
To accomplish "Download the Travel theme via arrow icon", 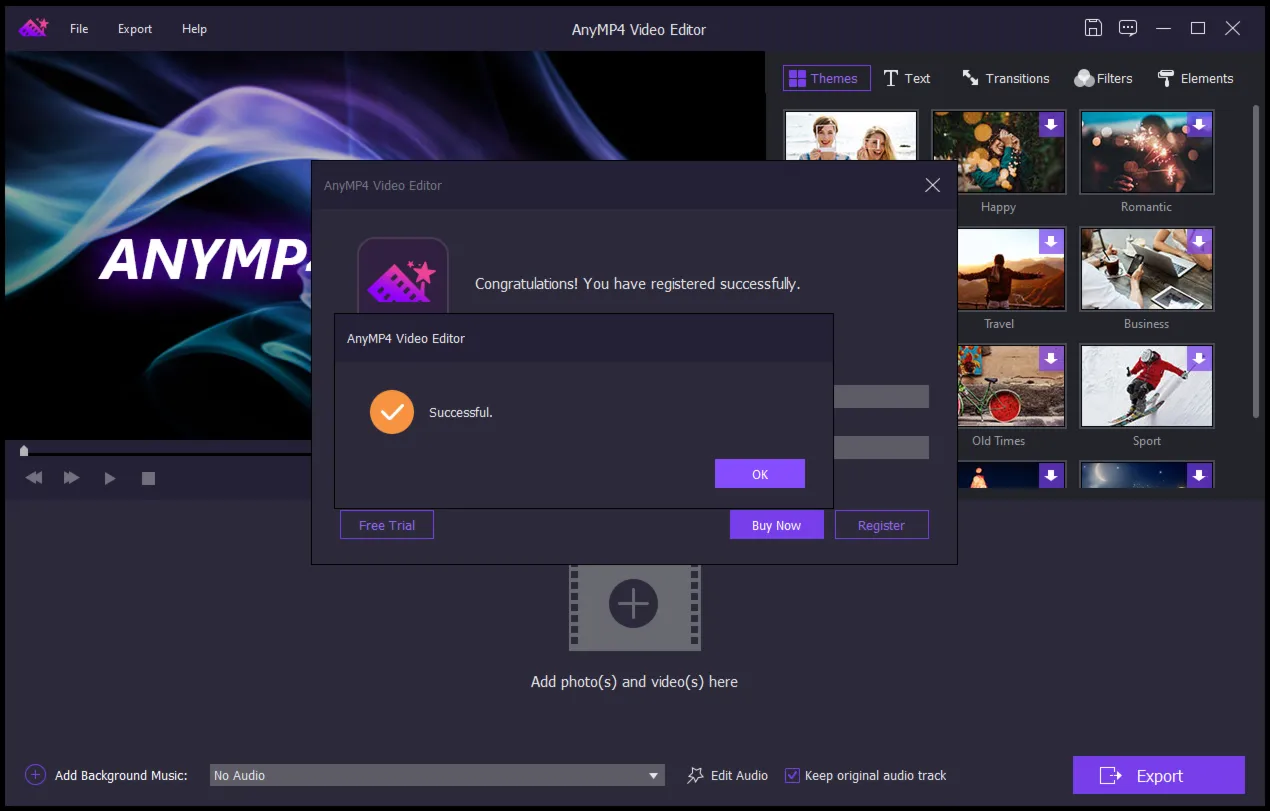I will (1051, 242).
